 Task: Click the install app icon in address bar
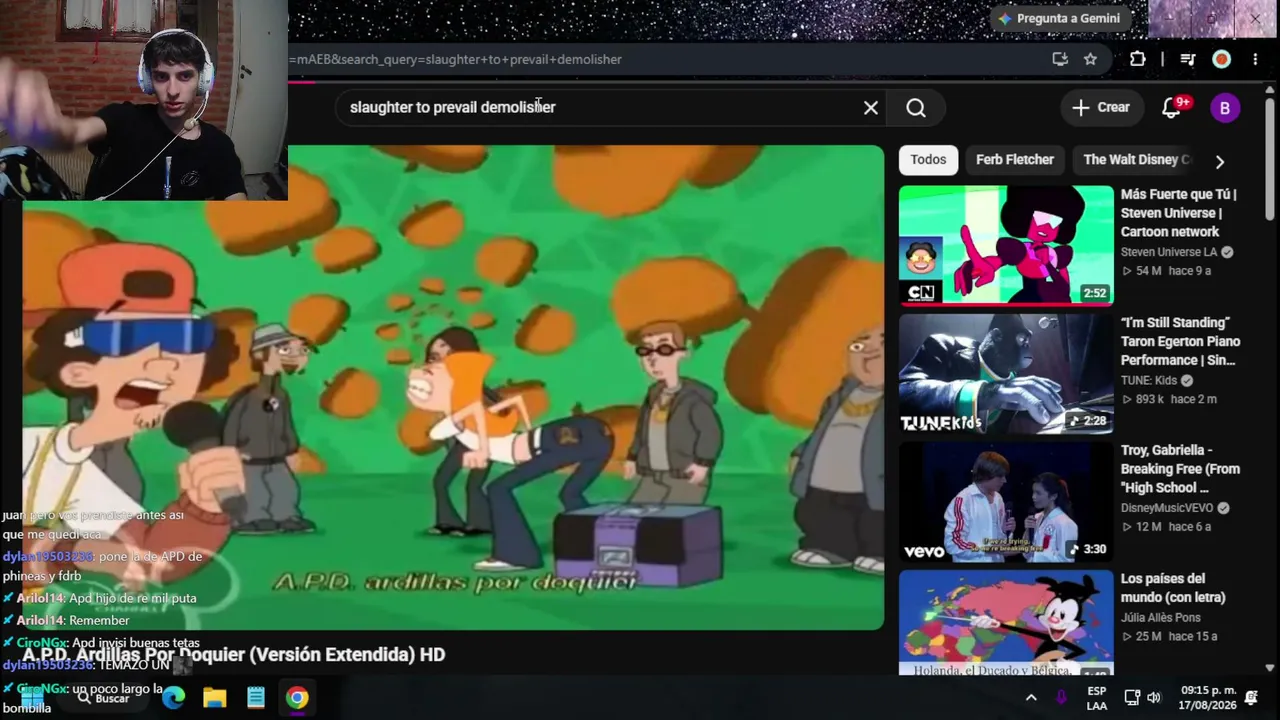tap(1060, 59)
